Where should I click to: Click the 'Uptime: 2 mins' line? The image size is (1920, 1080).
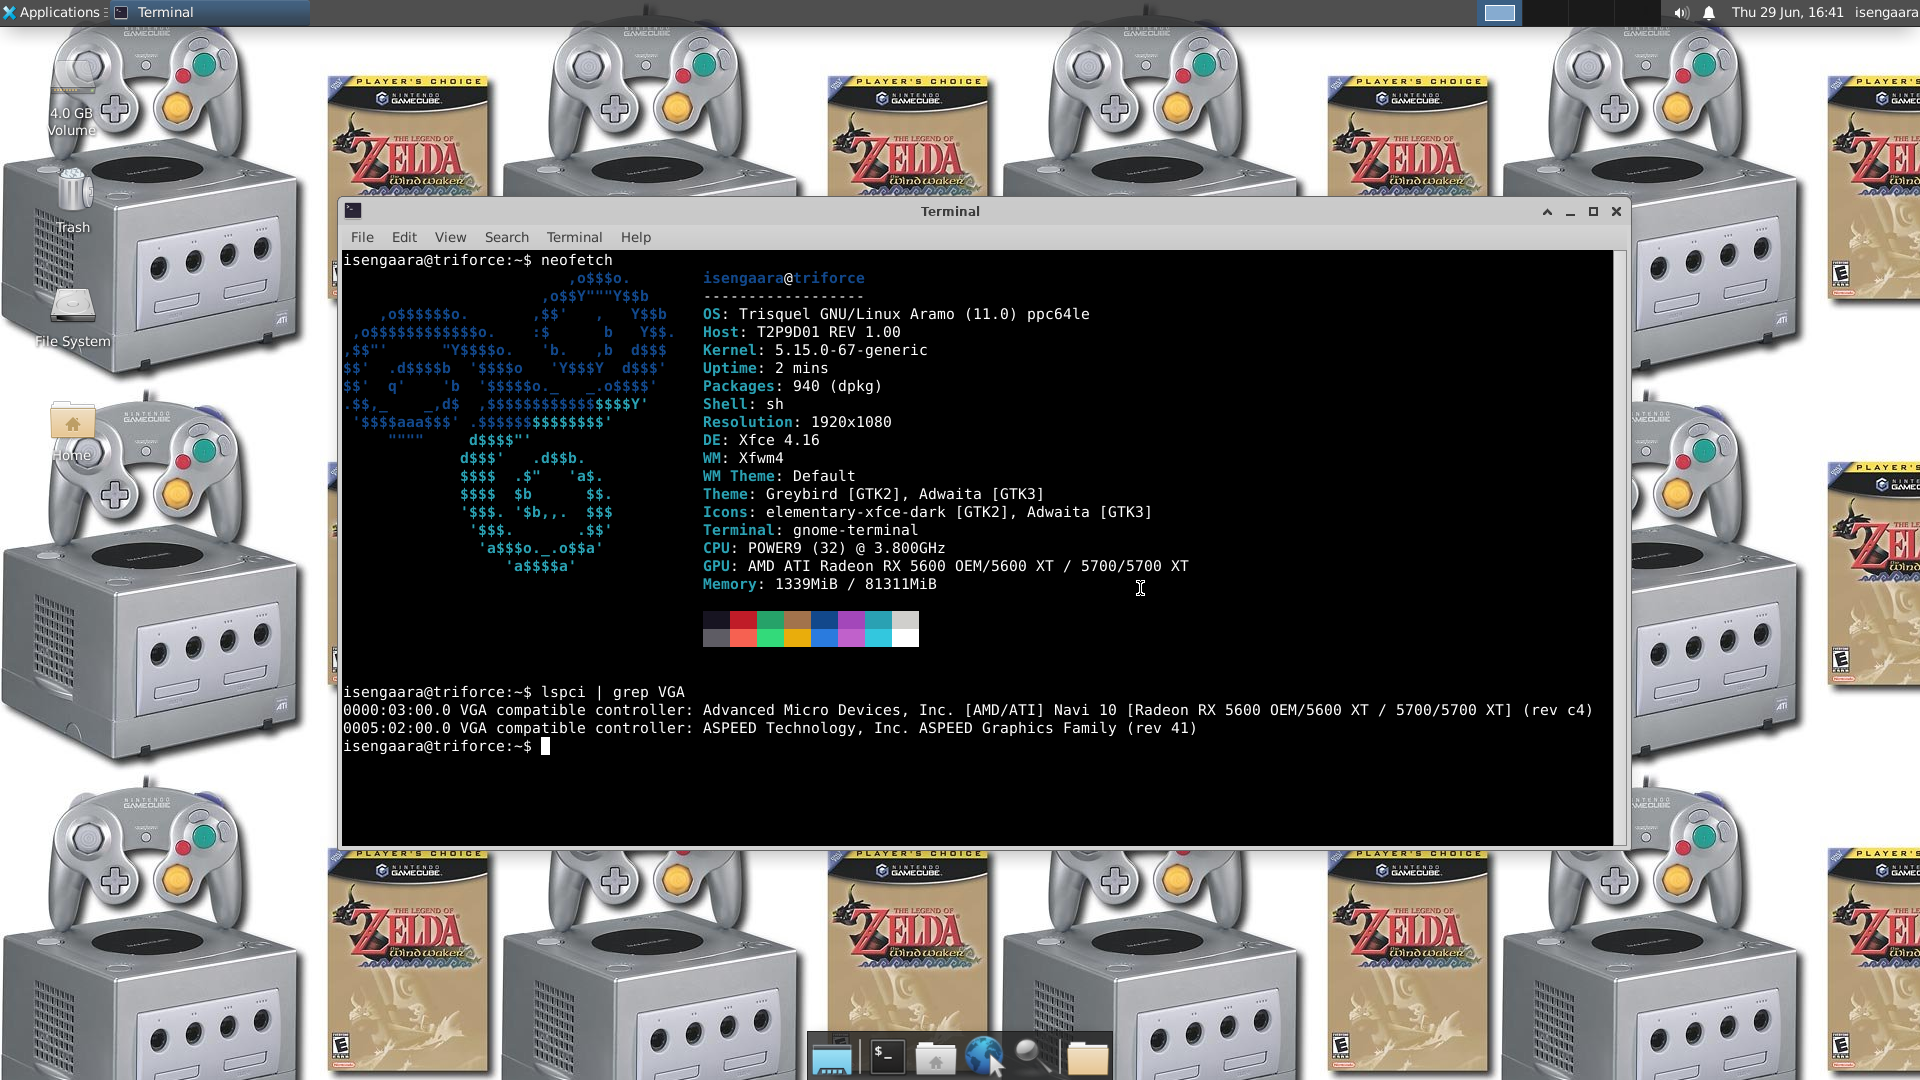(x=765, y=368)
